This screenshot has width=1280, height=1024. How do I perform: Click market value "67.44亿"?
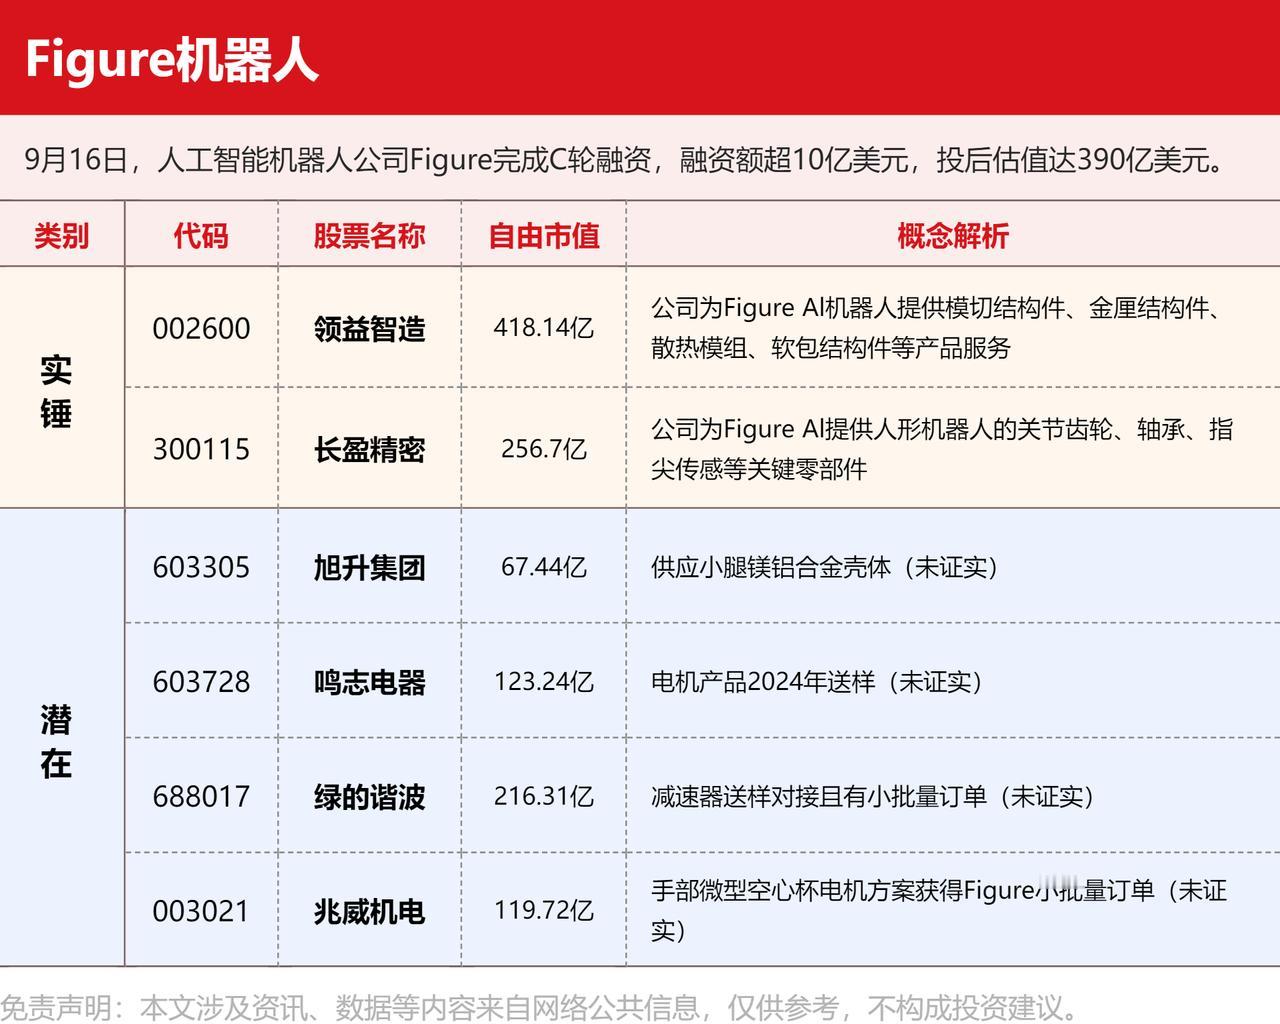(x=544, y=567)
